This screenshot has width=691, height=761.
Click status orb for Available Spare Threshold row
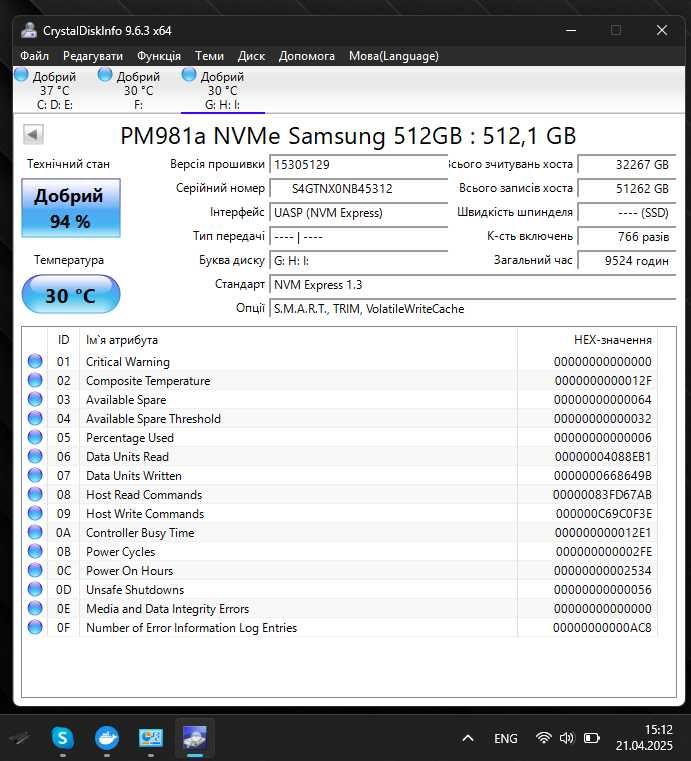pos(35,418)
